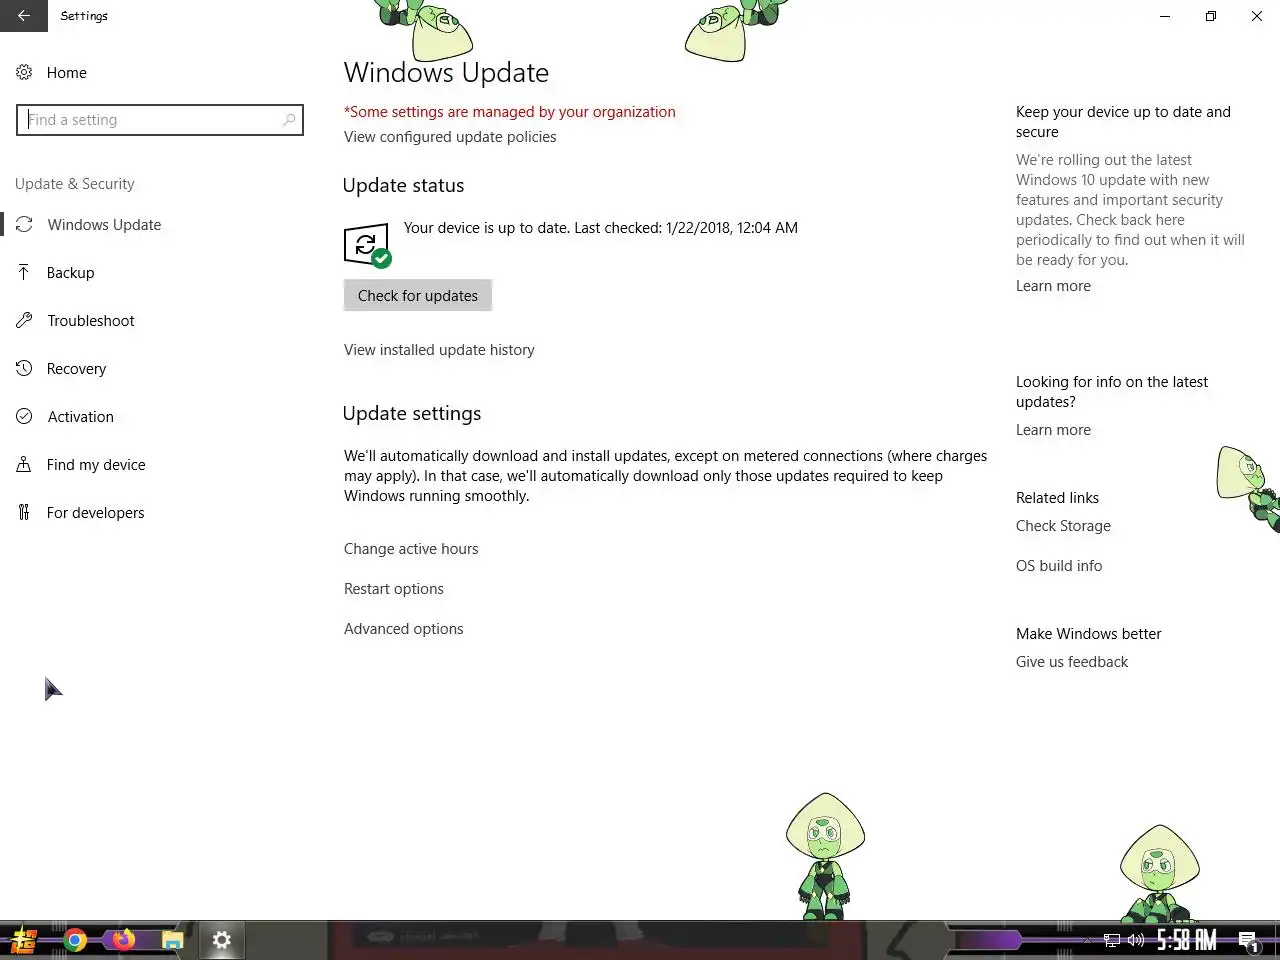Click the Activation checkmark circle icon
1280x960 pixels.
(24, 416)
